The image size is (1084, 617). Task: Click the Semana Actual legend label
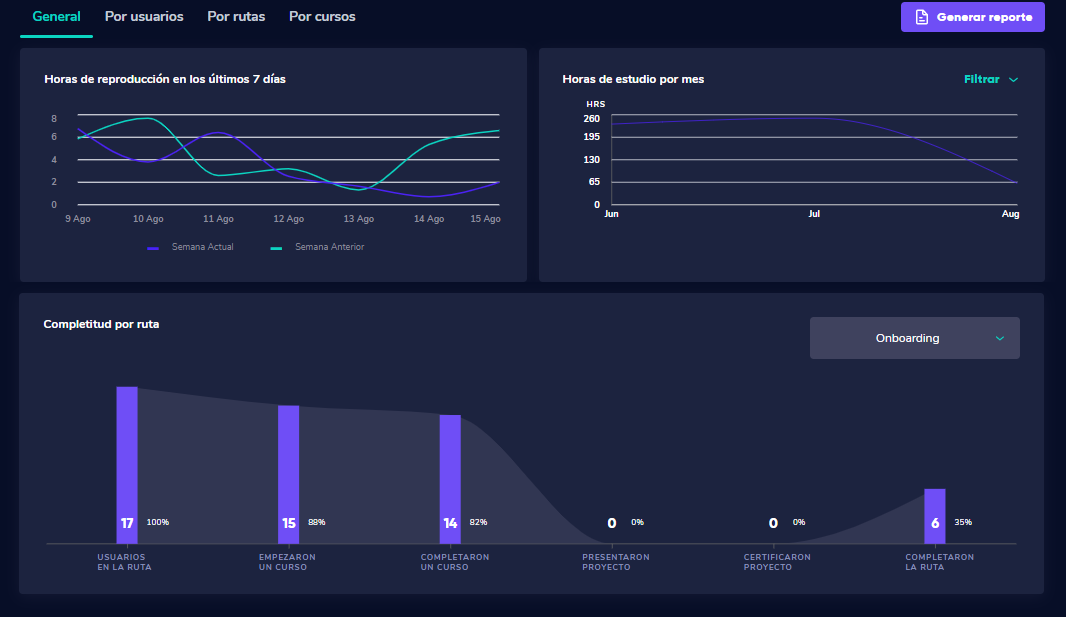tap(203, 246)
